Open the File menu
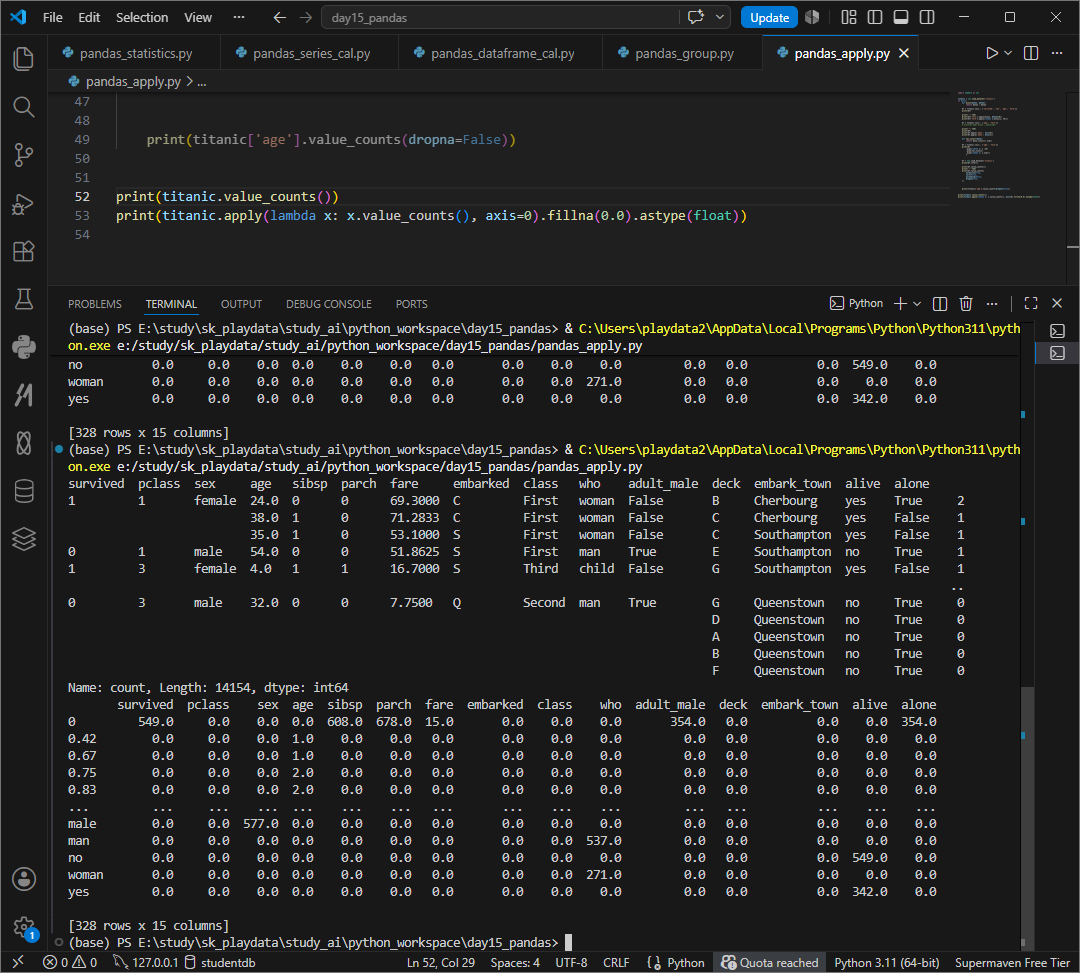 52,17
